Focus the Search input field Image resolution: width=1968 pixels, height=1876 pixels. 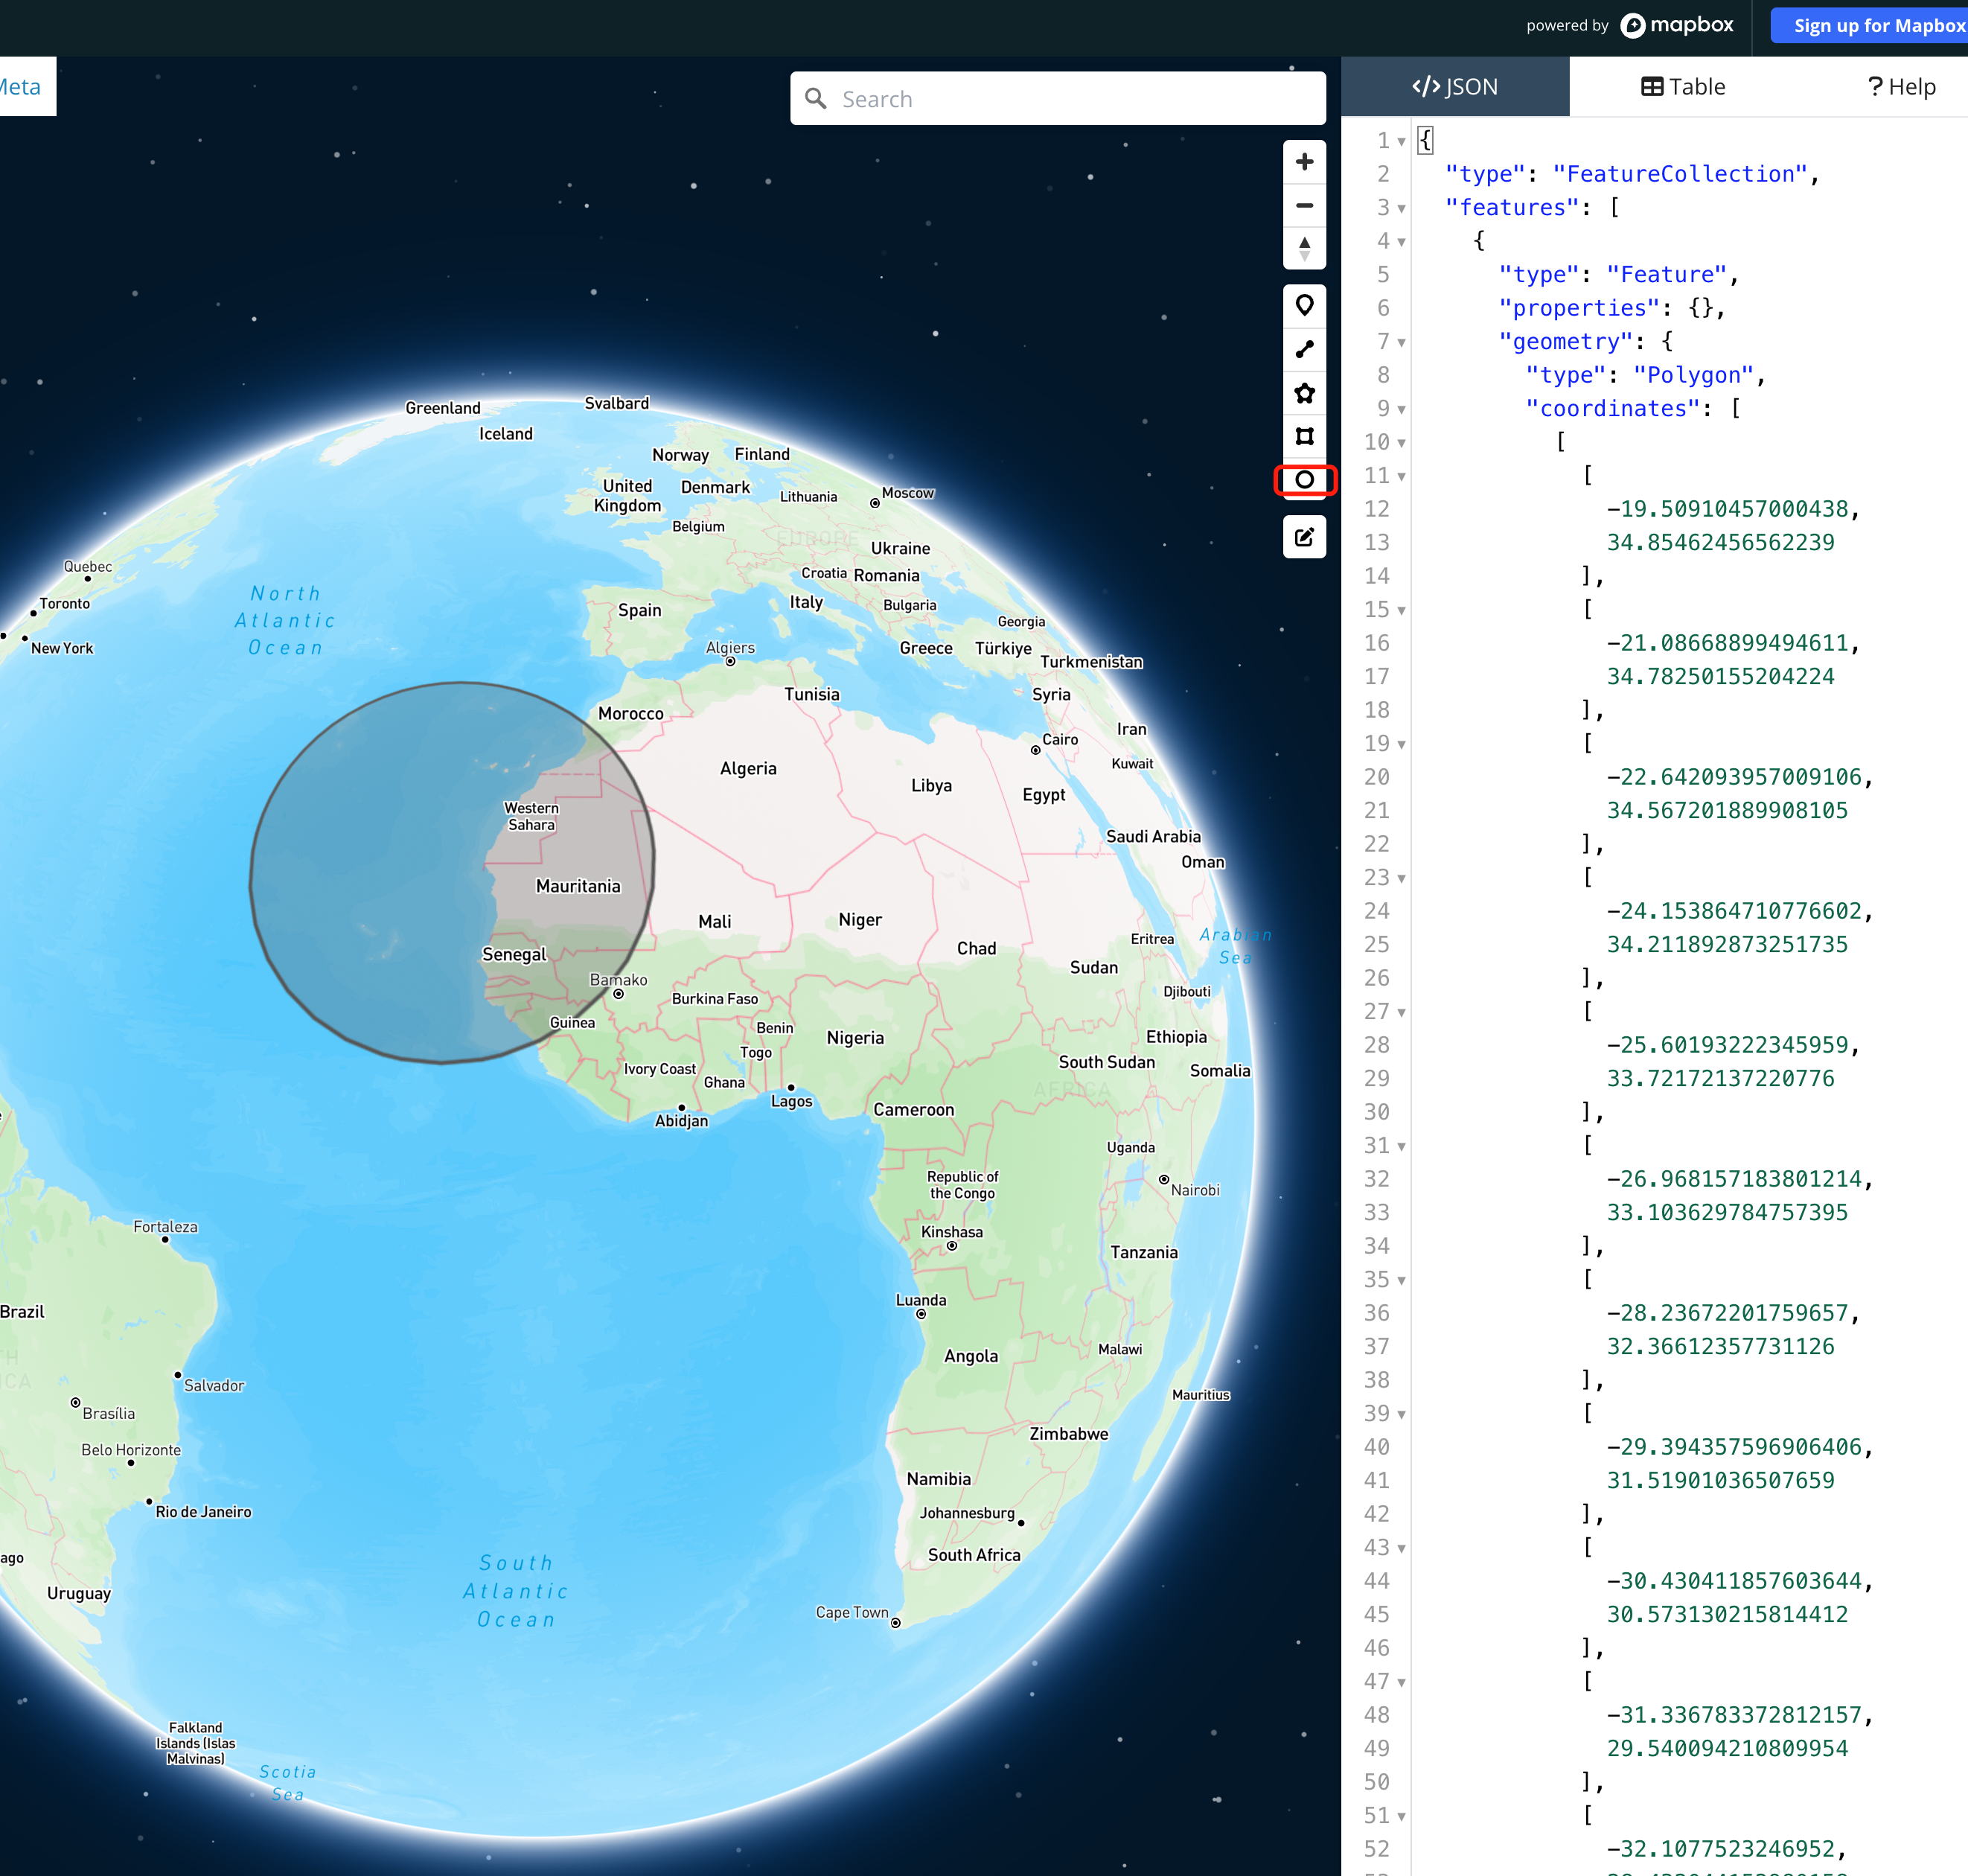tap(1058, 99)
